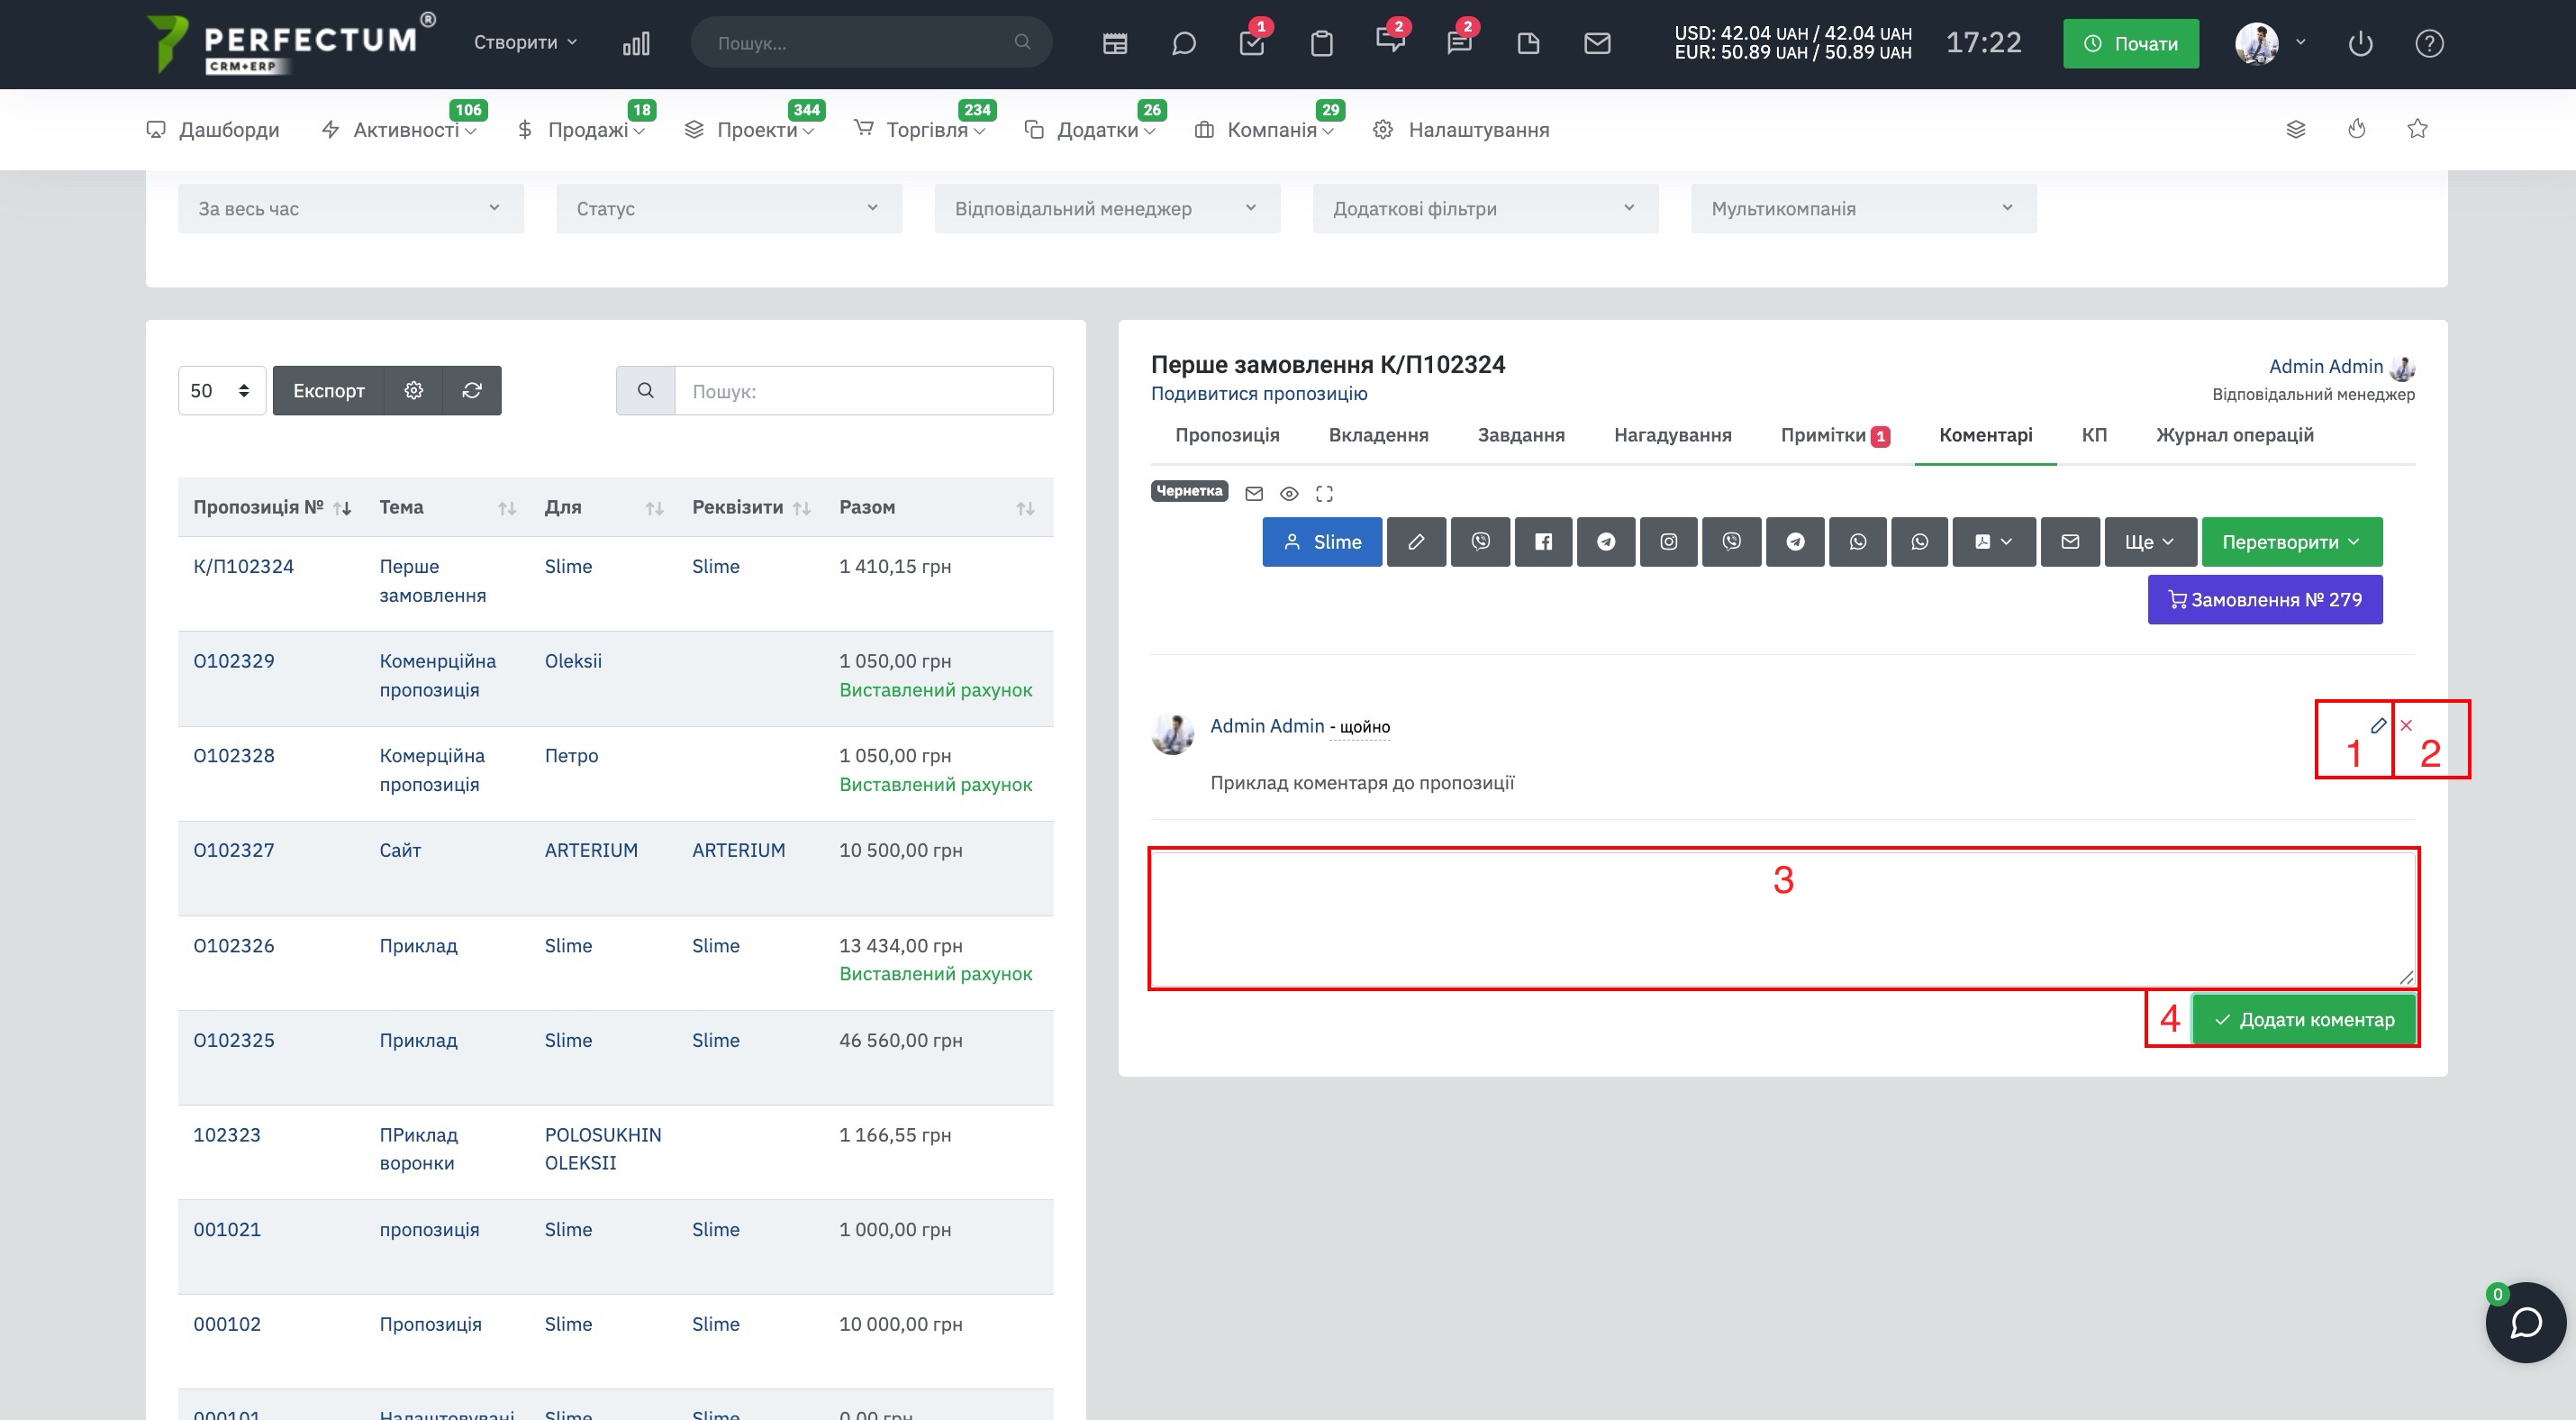The height and width of the screenshot is (1420, 2576).
Task: Open the statistics bar chart icon in header
Action: coord(636,43)
